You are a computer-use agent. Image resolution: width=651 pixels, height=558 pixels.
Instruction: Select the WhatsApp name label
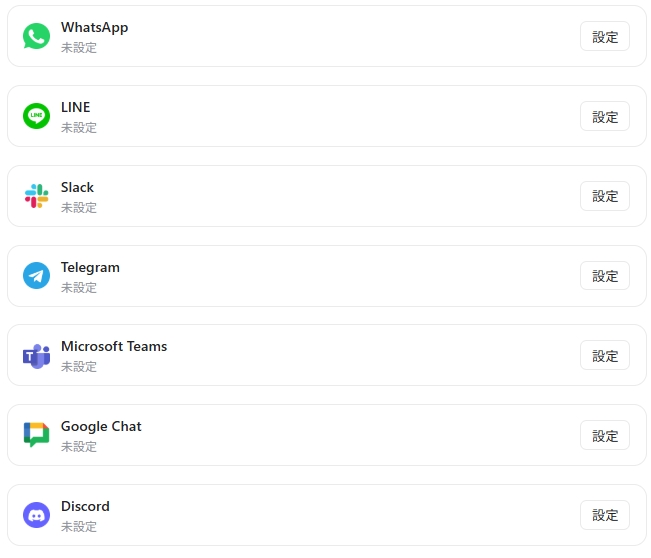(x=94, y=27)
